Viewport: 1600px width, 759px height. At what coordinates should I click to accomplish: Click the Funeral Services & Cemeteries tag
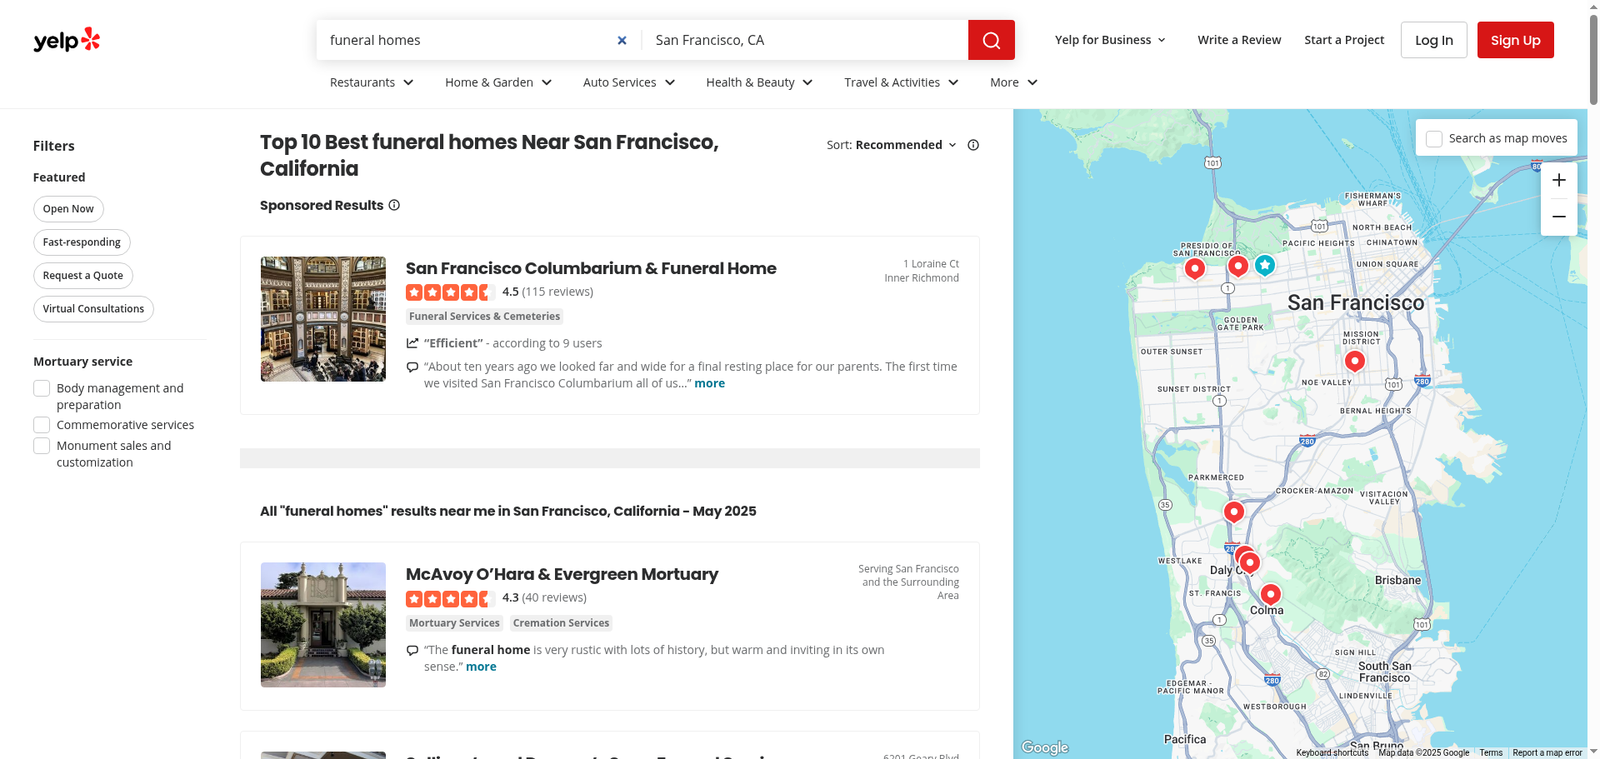coord(484,316)
